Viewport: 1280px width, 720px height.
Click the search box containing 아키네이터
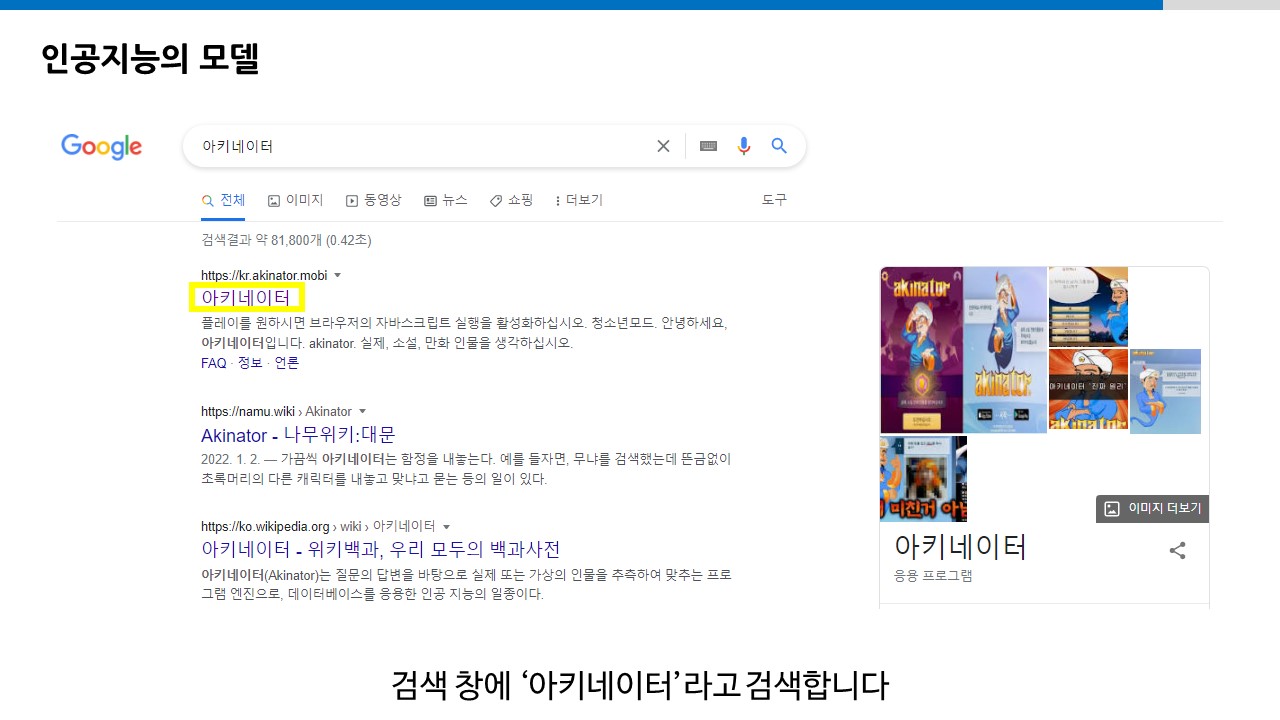click(494, 146)
